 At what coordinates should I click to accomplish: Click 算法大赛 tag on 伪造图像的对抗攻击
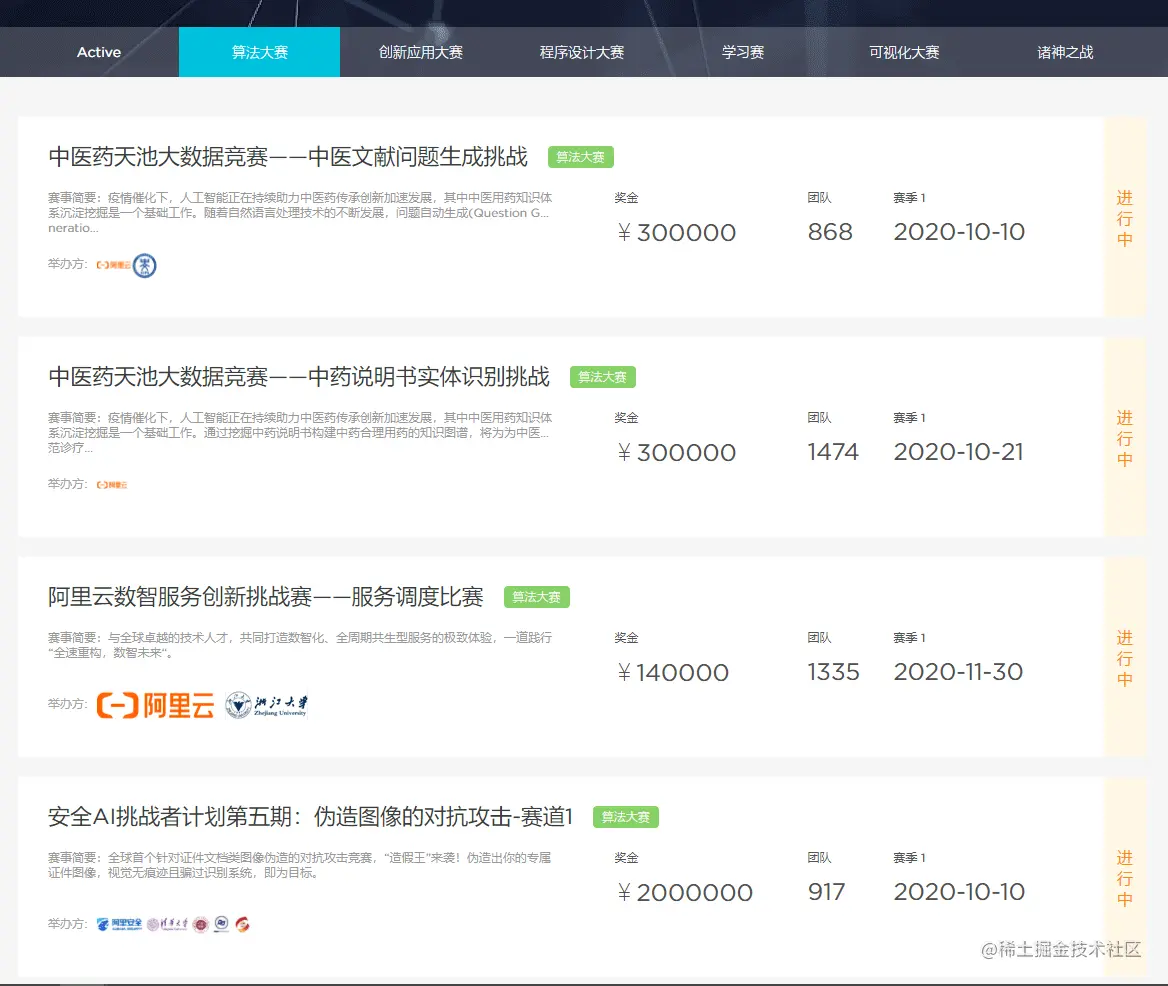pyautogui.click(x=626, y=817)
